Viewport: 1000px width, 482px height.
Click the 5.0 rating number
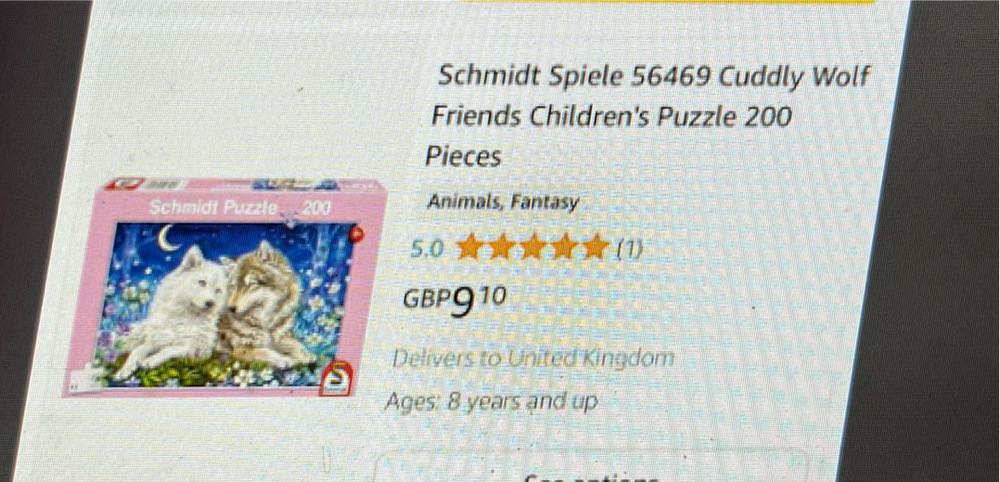click(427, 249)
